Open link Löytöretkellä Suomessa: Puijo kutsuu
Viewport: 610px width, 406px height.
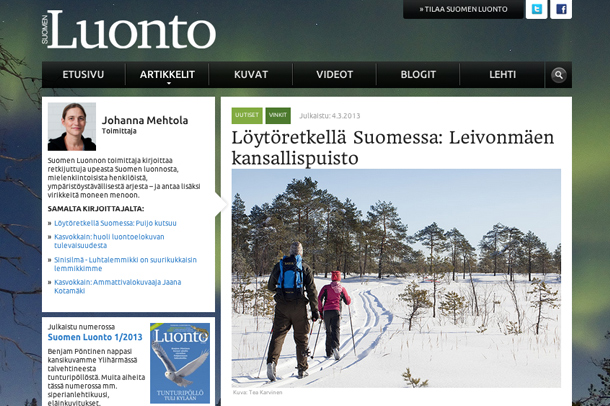click(115, 223)
